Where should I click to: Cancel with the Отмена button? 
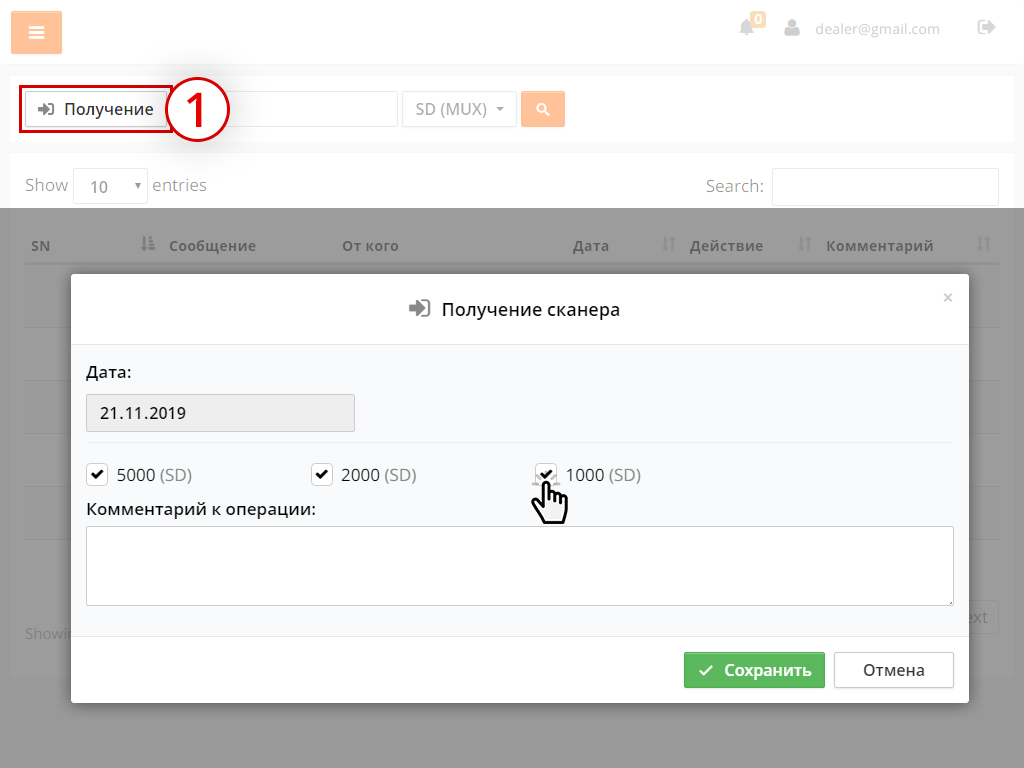pyautogui.click(x=893, y=670)
